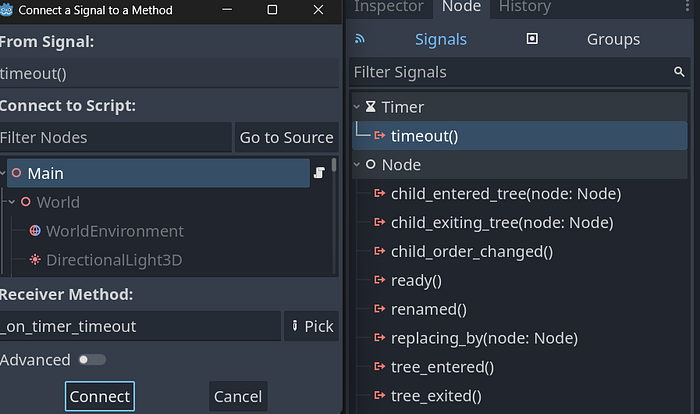Click the Timer hourglass icon
This screenshot has height=414, width=700.
tap(371, 107)
